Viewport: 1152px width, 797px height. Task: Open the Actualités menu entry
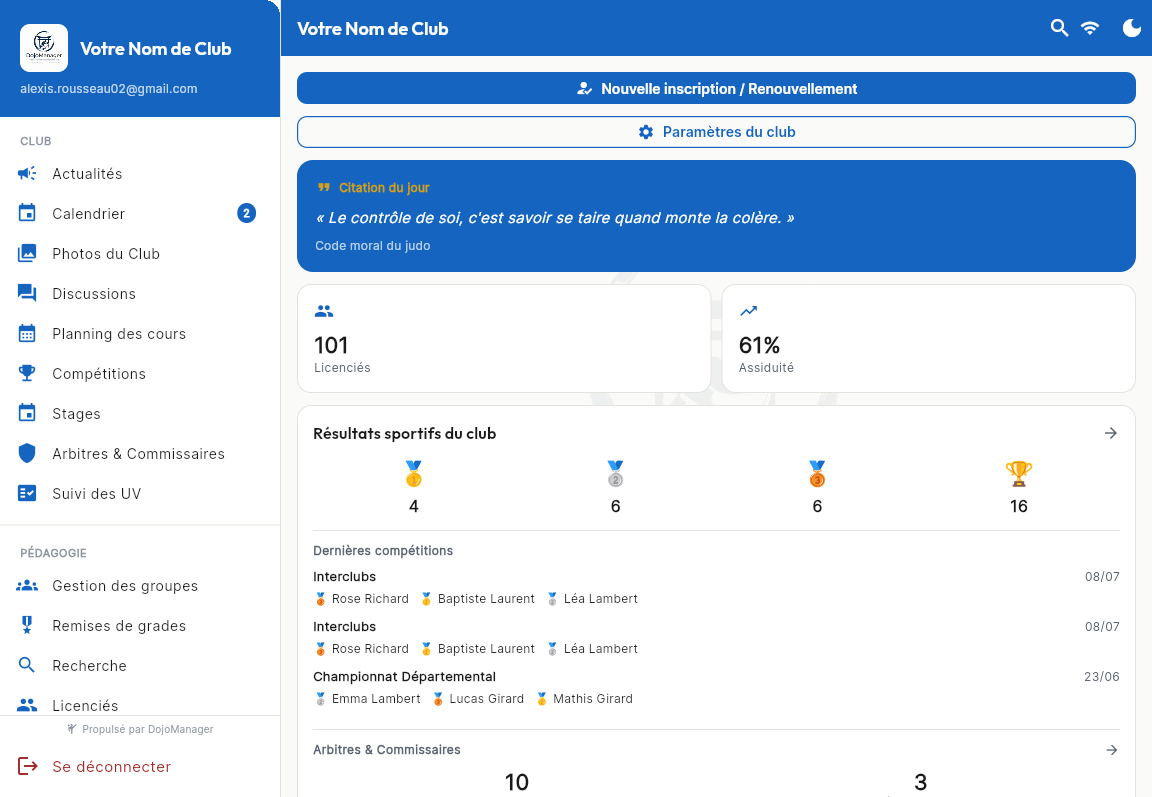coord(140,173)
